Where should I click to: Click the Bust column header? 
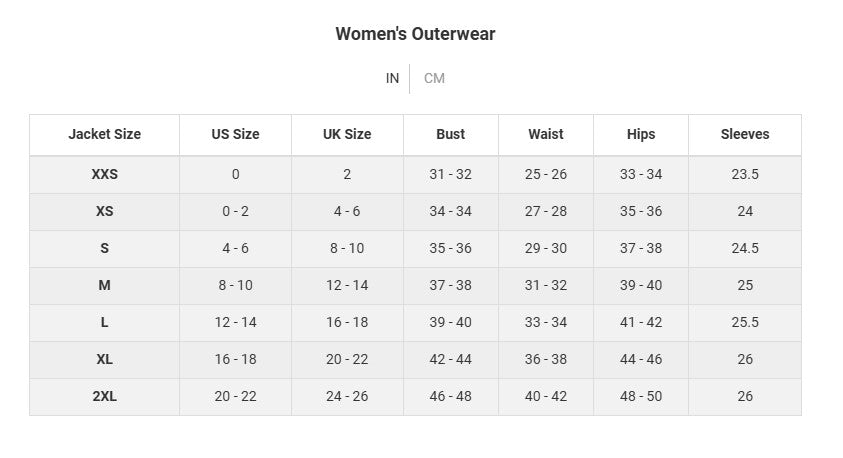click(450, 134)
